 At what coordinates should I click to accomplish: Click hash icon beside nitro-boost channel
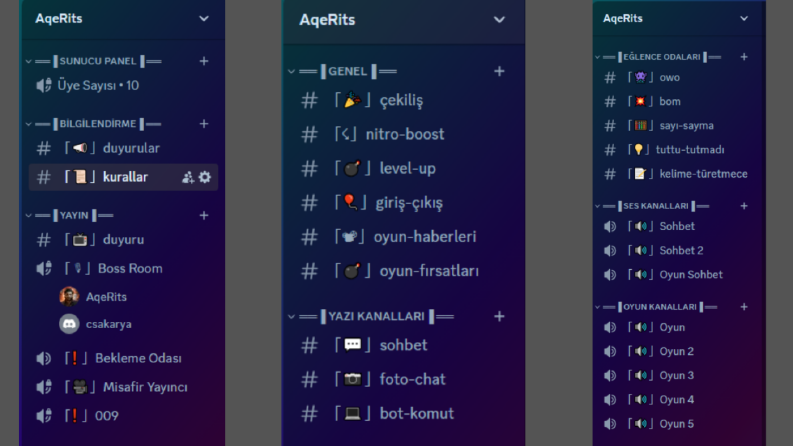point(310,135)
